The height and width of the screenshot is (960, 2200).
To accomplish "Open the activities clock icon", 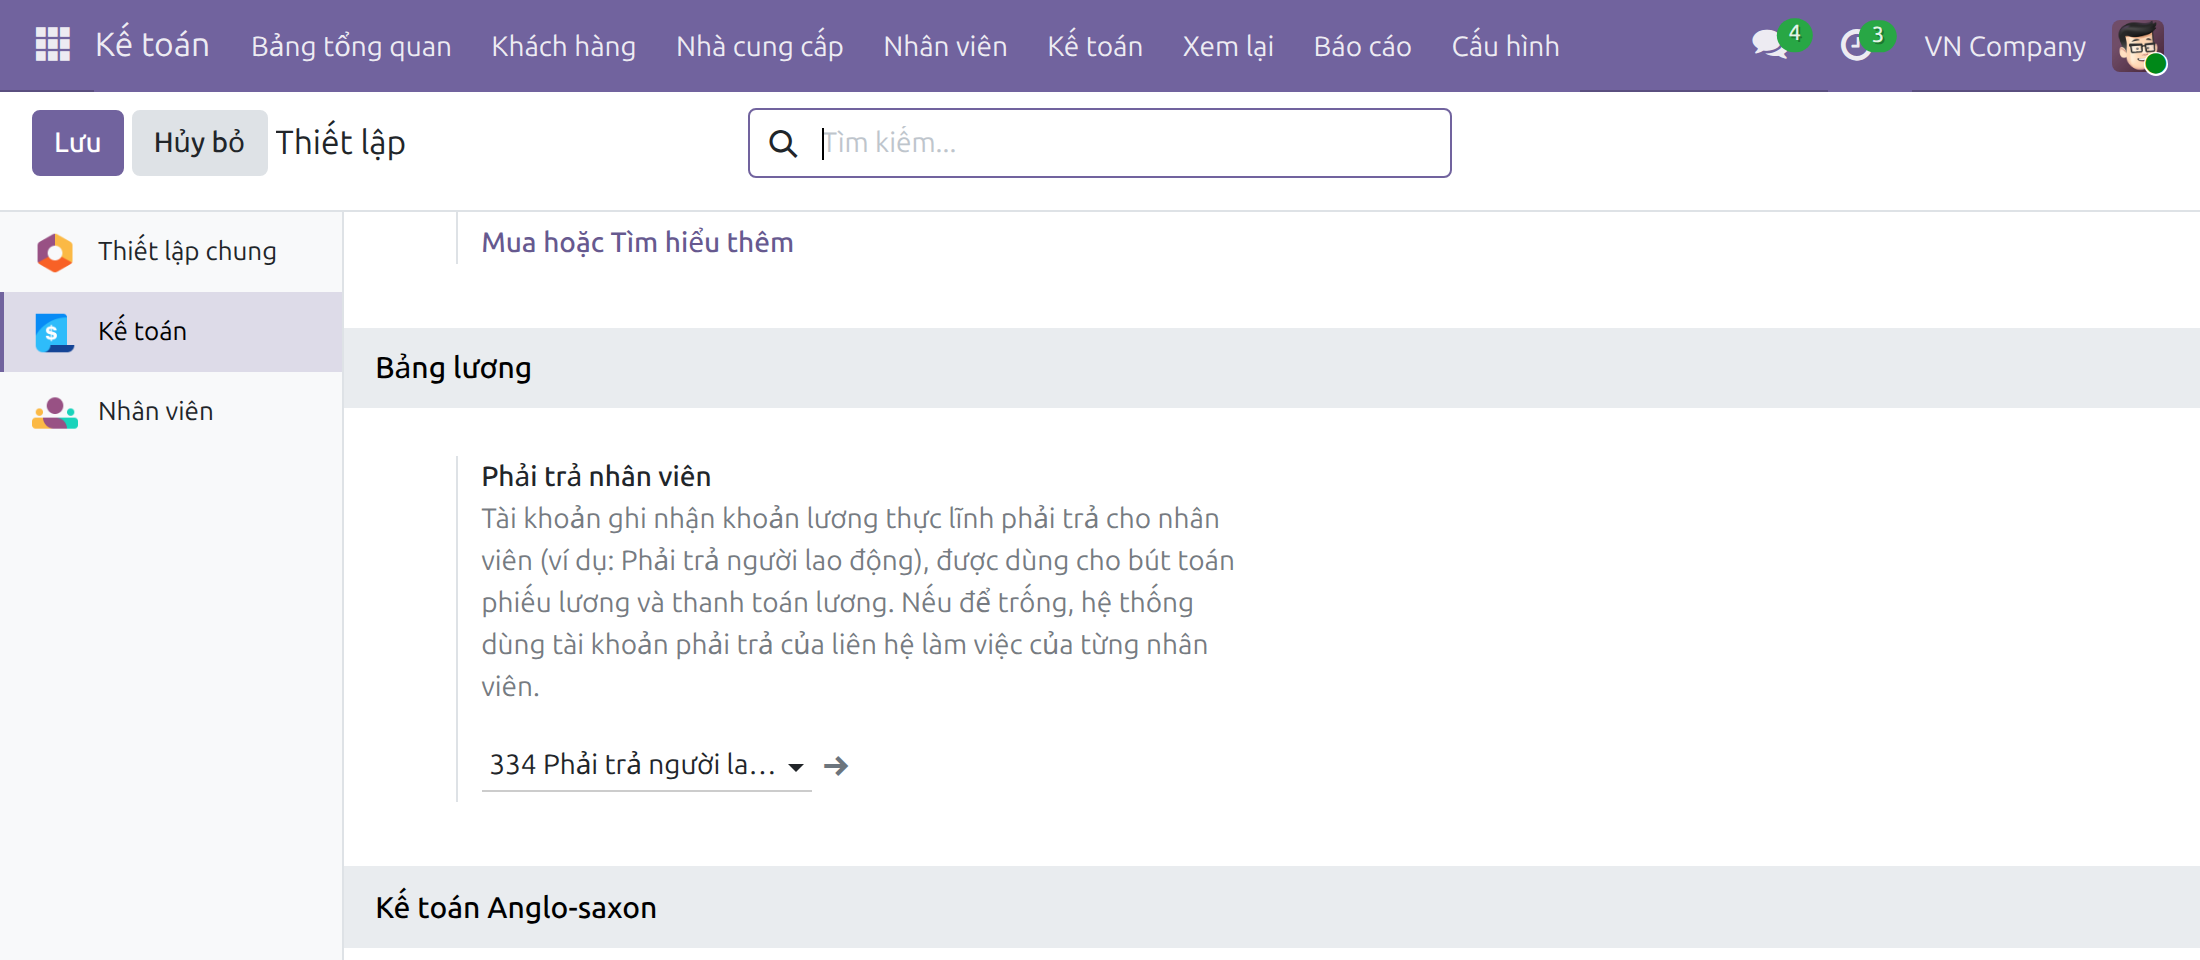I will coord(1856,45).
